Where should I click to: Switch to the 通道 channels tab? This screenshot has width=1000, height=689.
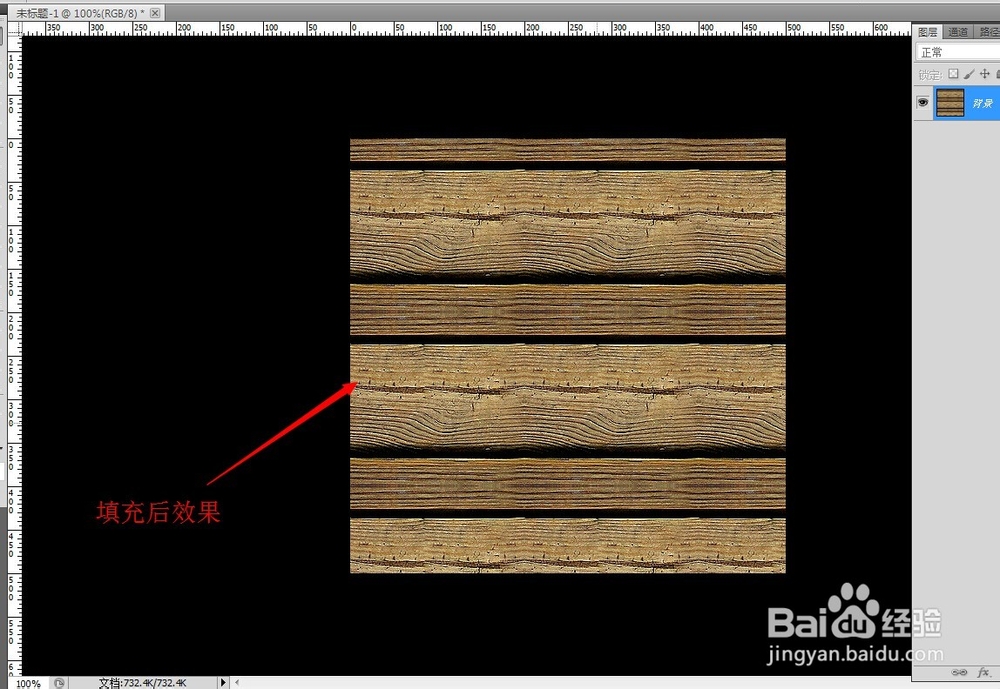click(x=957, y=31)
